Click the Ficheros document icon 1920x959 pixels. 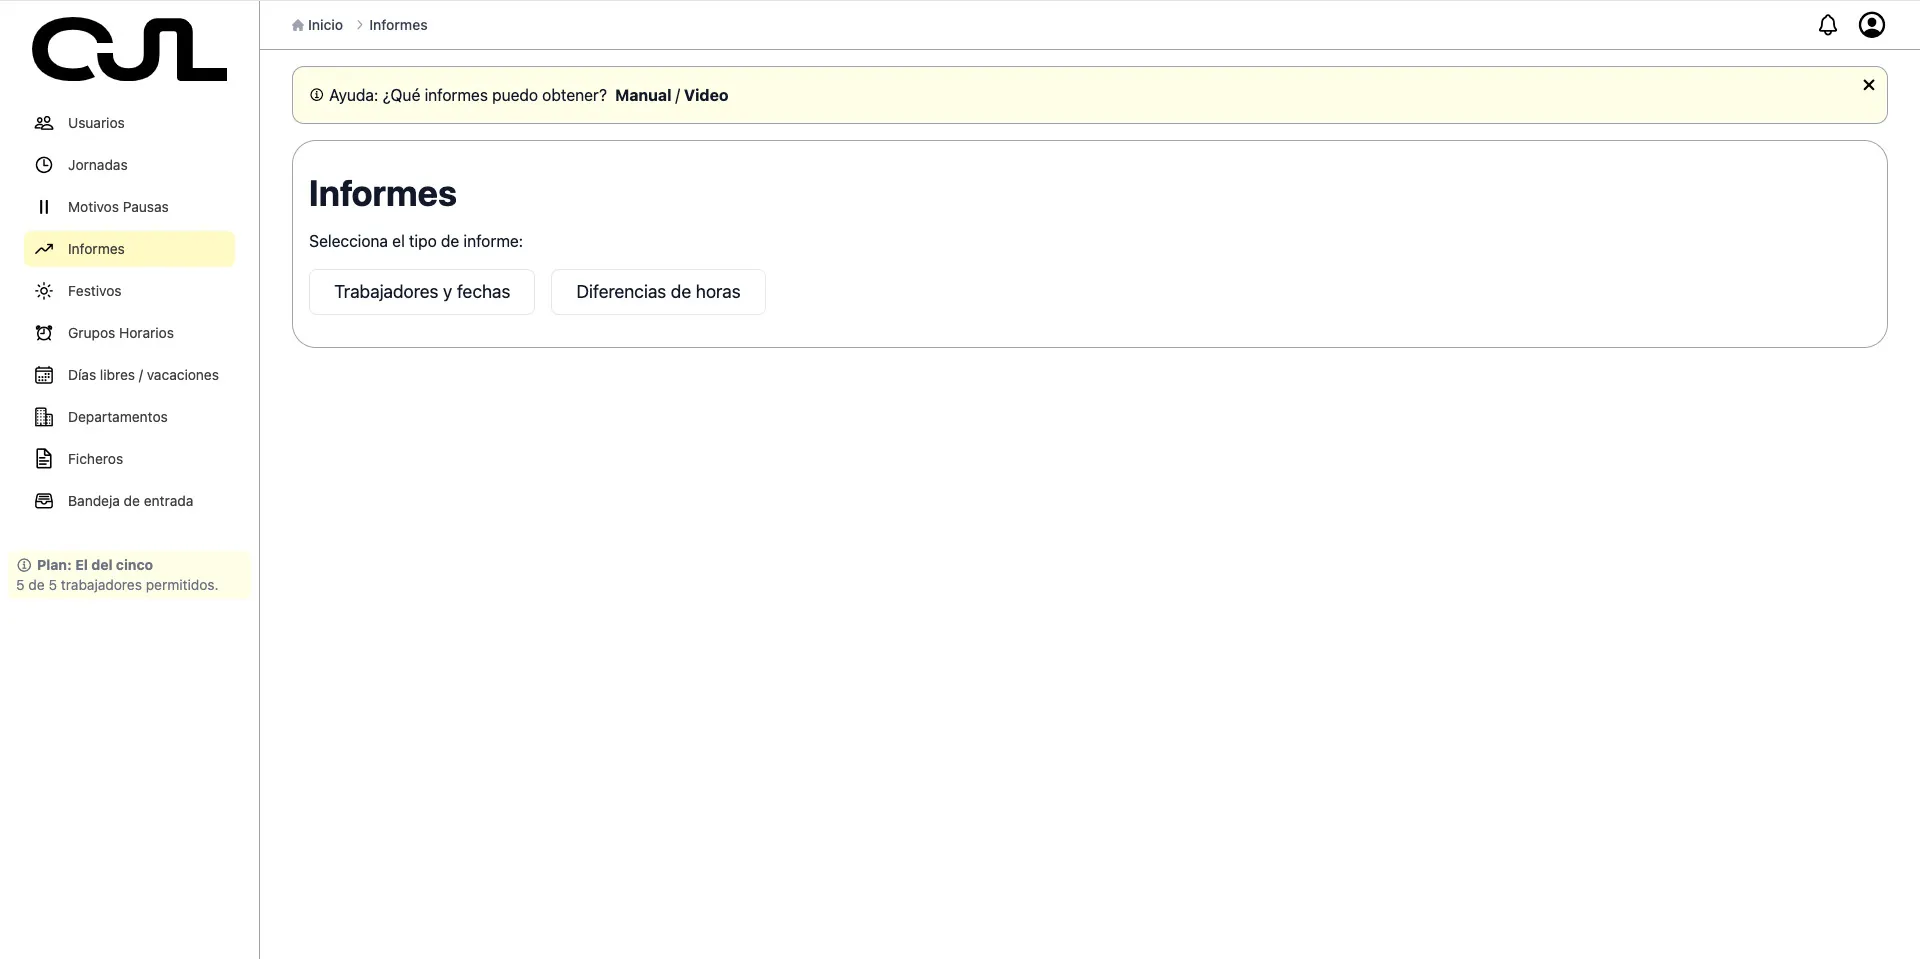(44, 459)
